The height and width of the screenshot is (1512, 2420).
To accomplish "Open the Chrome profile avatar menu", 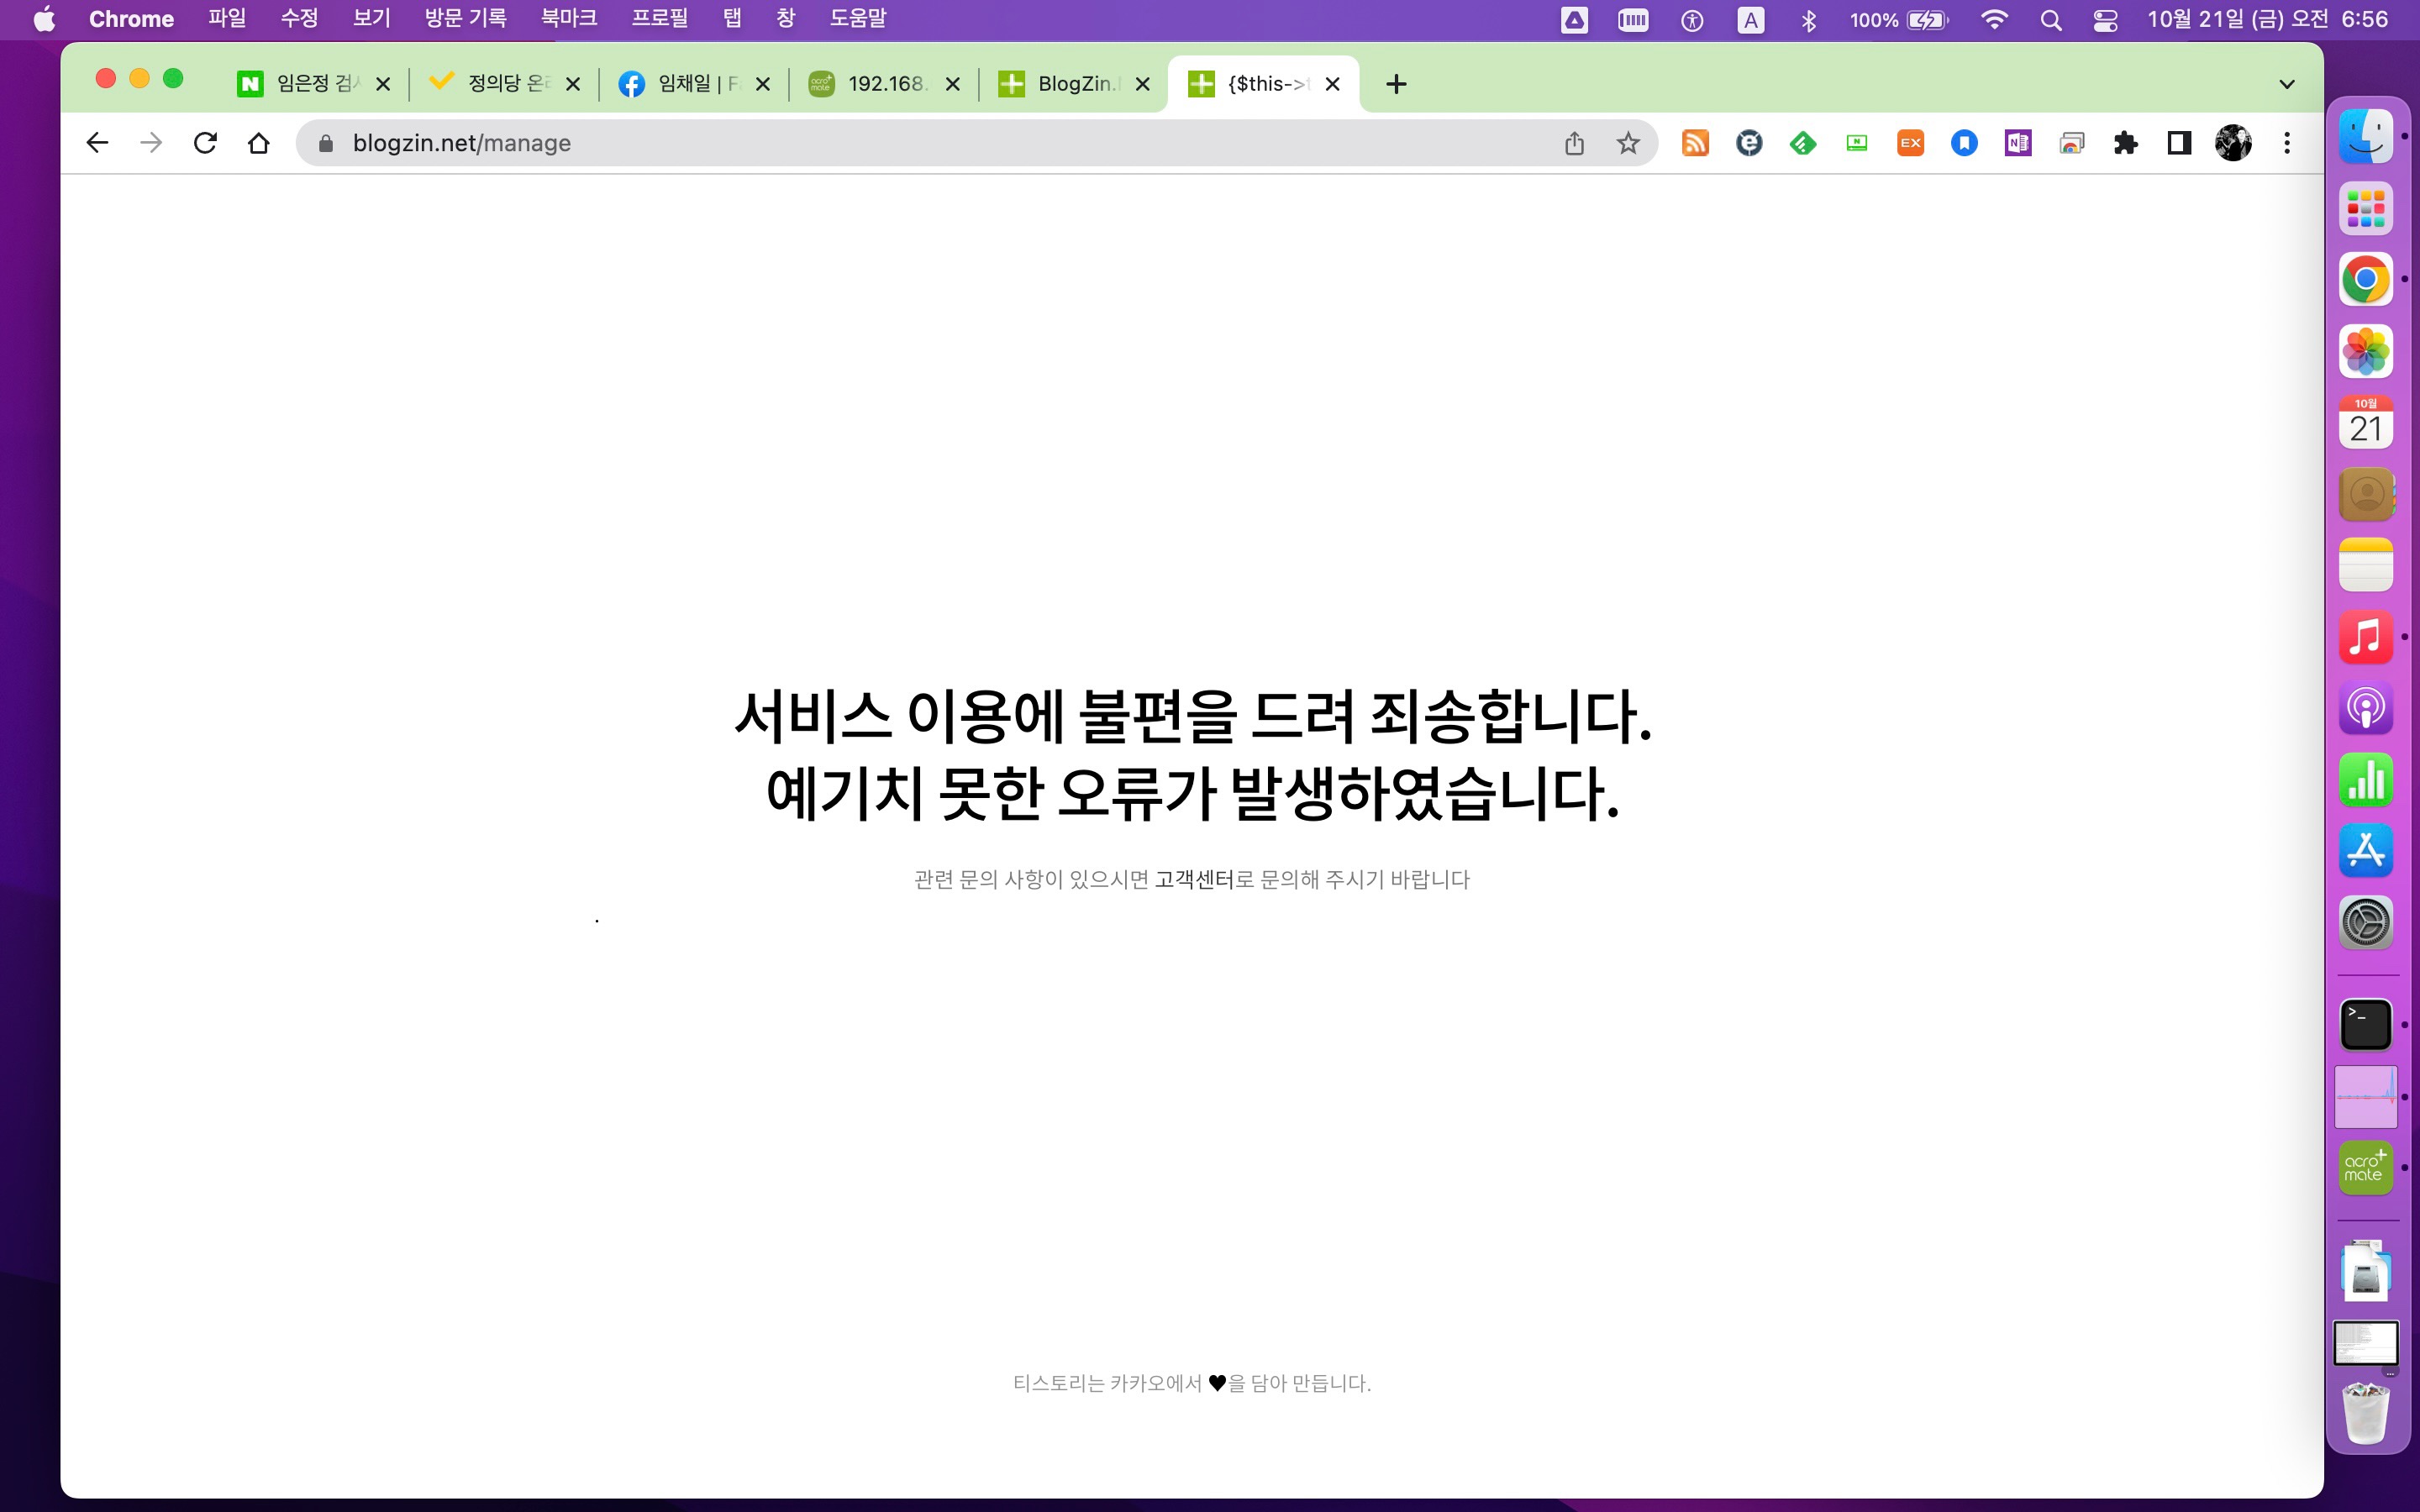I will click(2232, 143).
